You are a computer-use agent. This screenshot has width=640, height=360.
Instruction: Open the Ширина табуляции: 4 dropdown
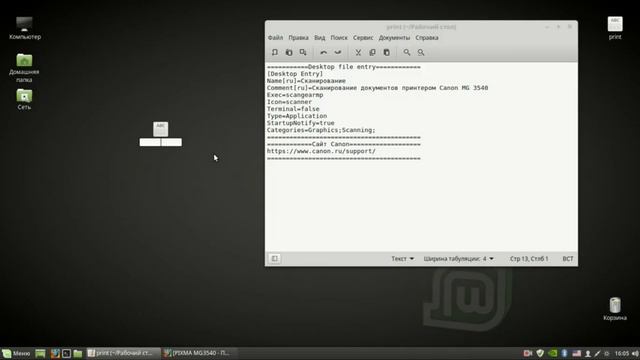click(x=458, y=259)
